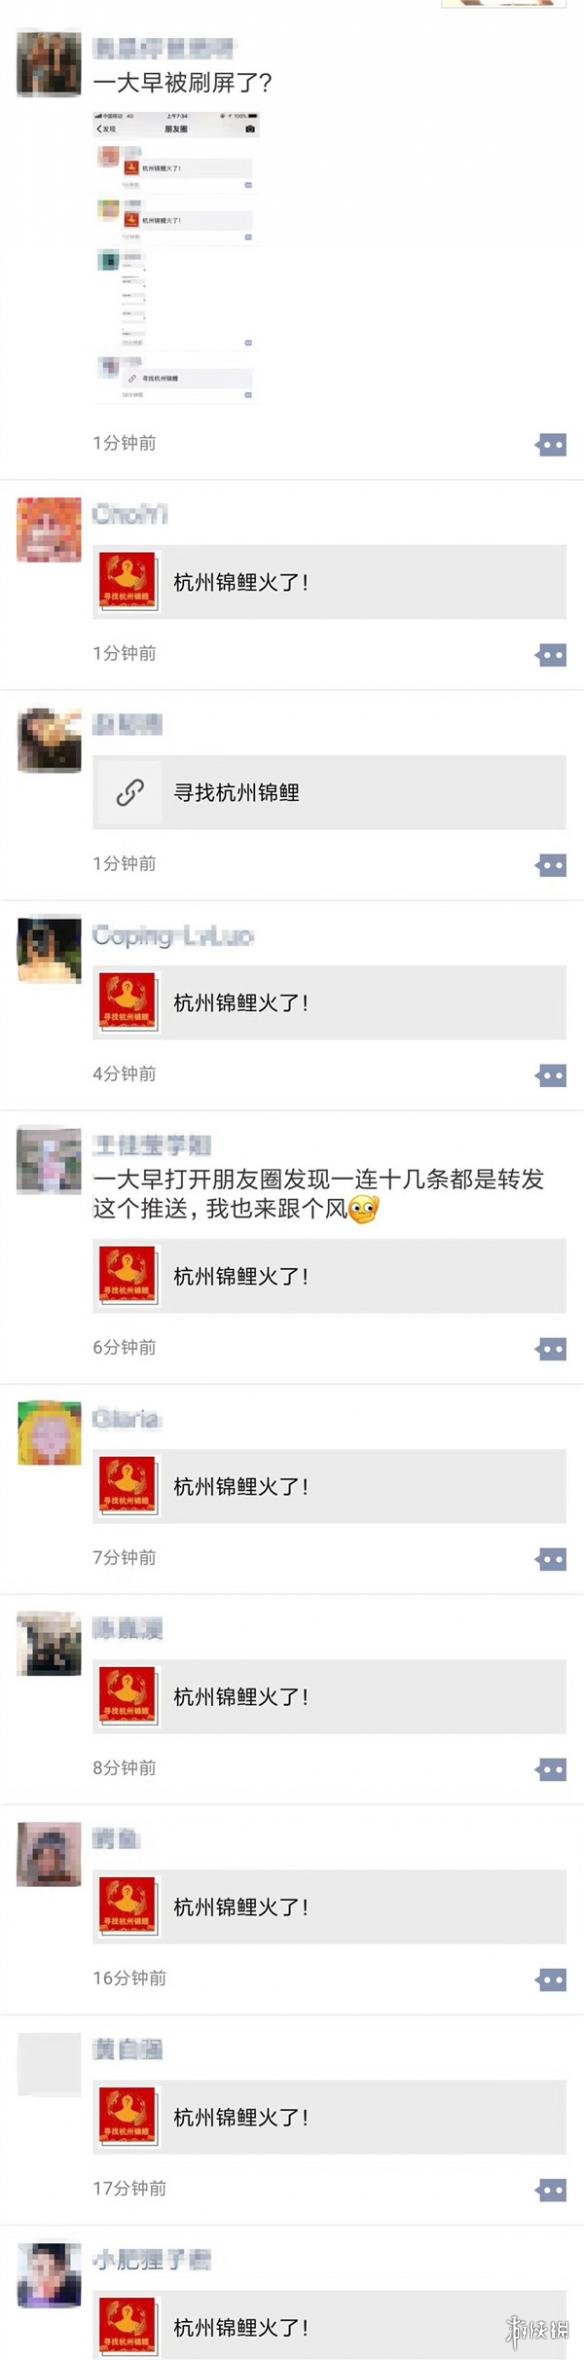Tap comment icon on the 6分钟前 post

tap(551, 1349)
